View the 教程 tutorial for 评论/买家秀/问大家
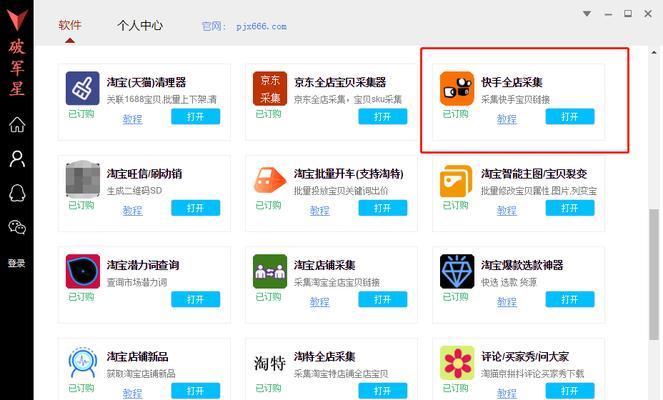663x400 pixels. click(x=507, y=393)
